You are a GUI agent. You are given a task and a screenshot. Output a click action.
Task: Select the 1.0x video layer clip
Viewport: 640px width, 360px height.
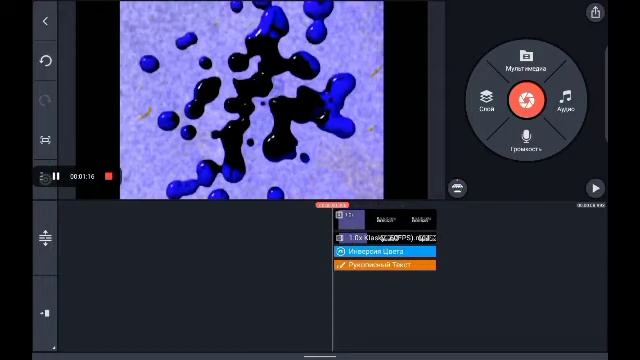pyautogui.click(x=385, y=238)
